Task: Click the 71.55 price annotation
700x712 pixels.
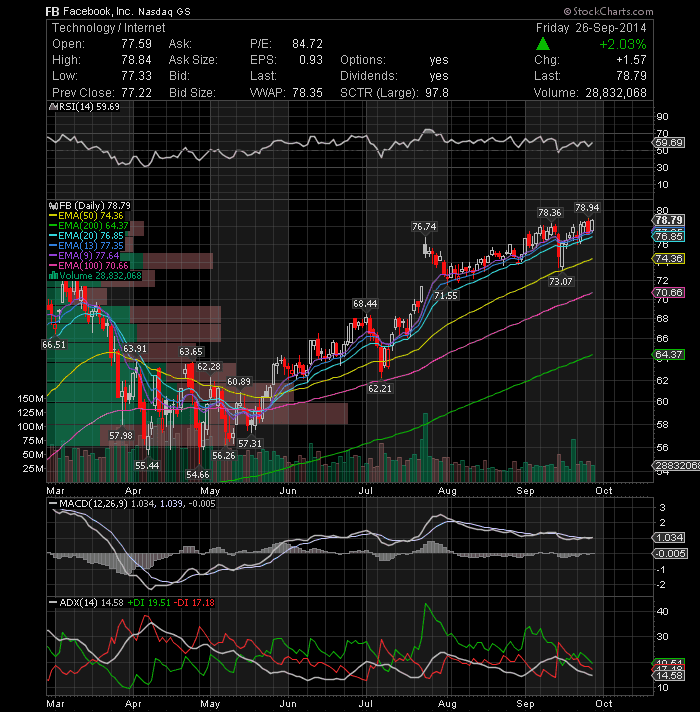Action: coord(446,296)
